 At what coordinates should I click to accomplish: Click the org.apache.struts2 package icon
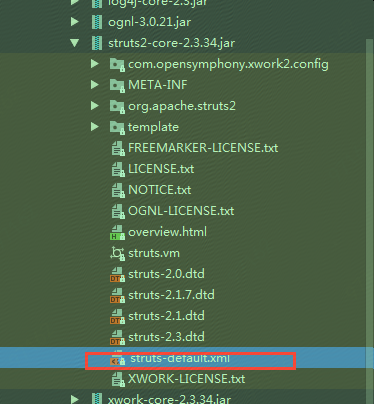[117, 106]
